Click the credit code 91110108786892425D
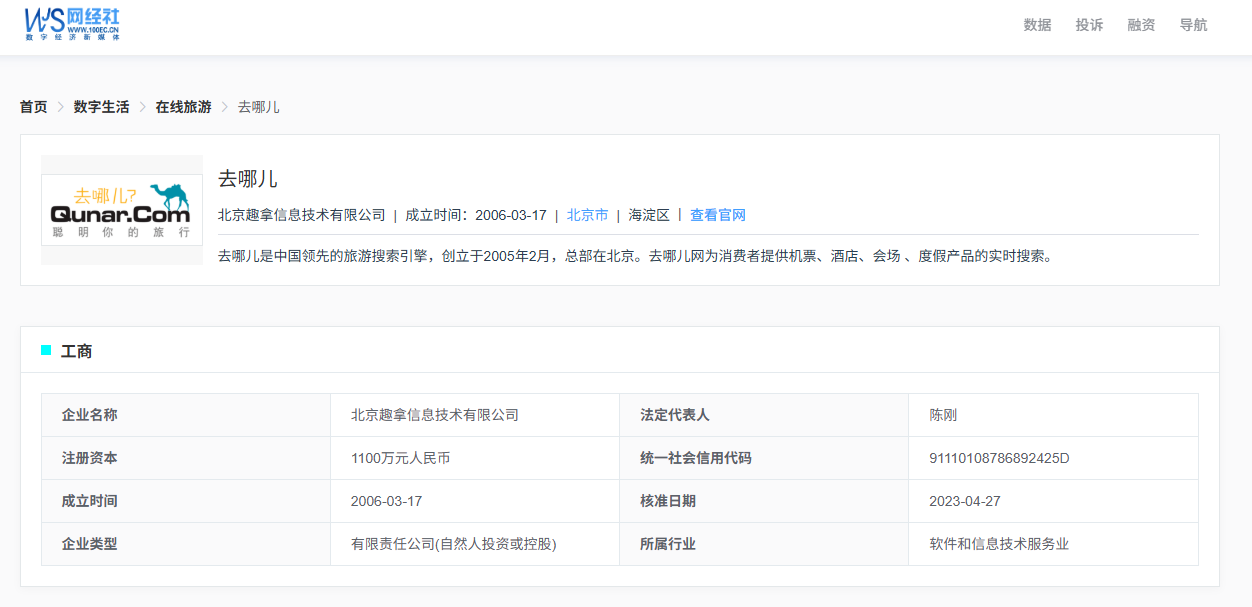This screenshot has height=607, width=1252. tap(999, 458)
